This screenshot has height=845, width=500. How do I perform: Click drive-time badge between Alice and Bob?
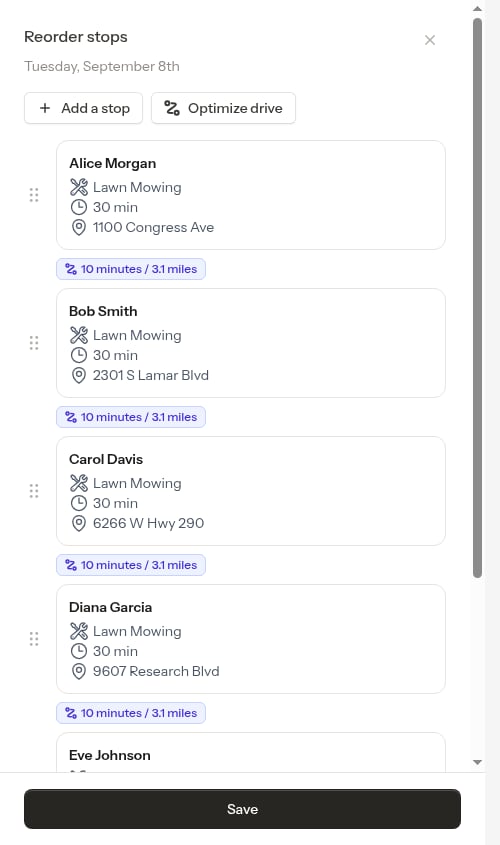(x=131, y=269)
